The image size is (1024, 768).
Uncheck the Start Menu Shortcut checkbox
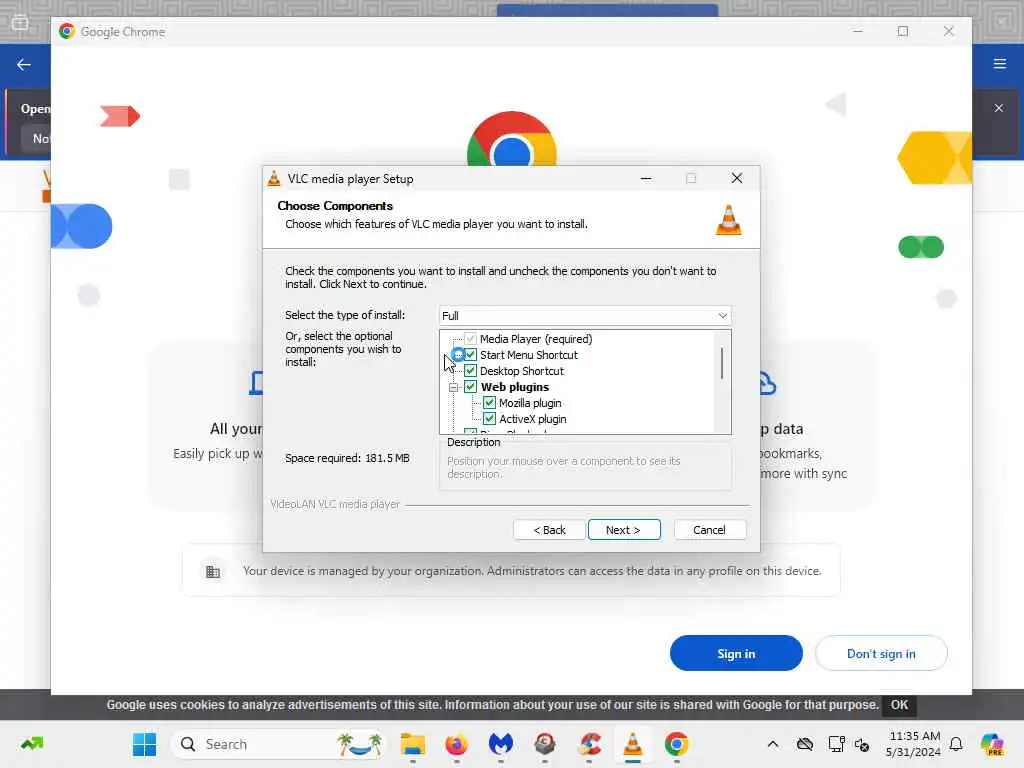click(x=470, y=355)
